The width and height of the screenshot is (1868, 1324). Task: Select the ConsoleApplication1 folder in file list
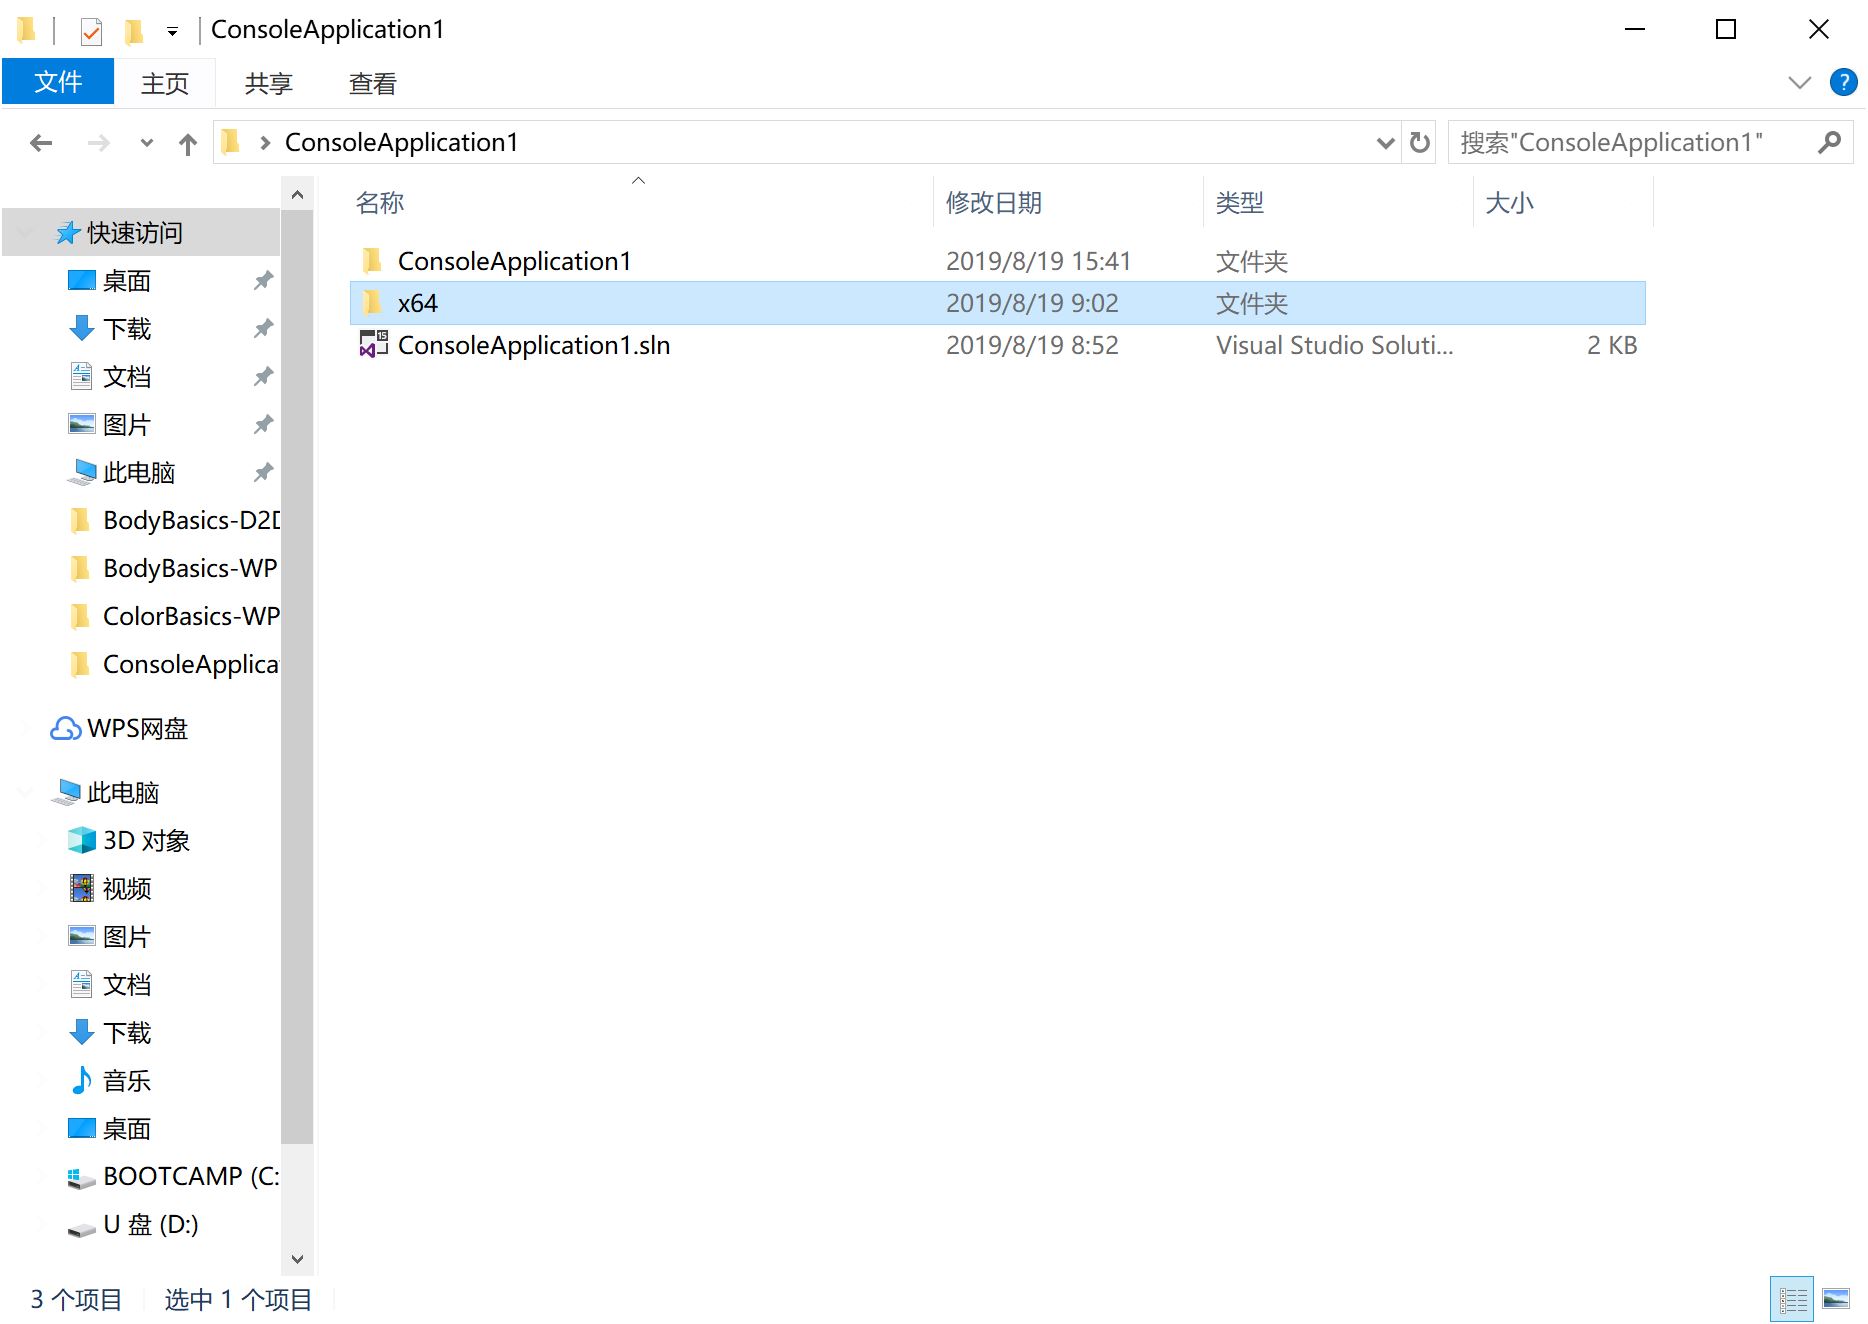pyautogui.click(x=514, y=261)
